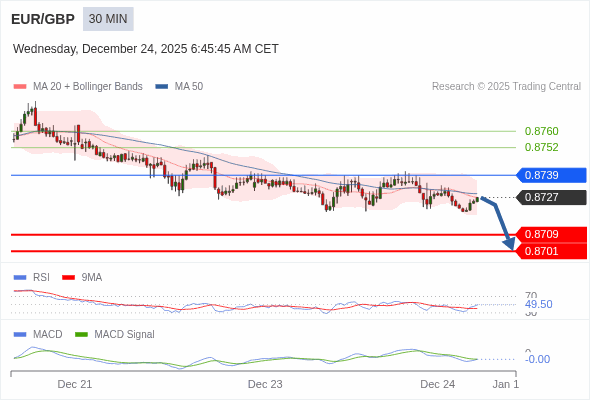The image size is (590, 400).
Task: Click the MACD value -0.00
Action: 537,359
